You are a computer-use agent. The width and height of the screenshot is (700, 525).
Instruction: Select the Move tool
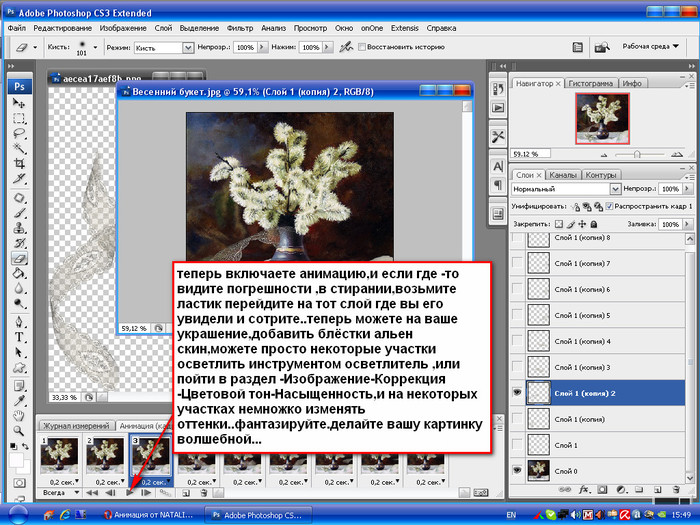(x=19, y=103)
